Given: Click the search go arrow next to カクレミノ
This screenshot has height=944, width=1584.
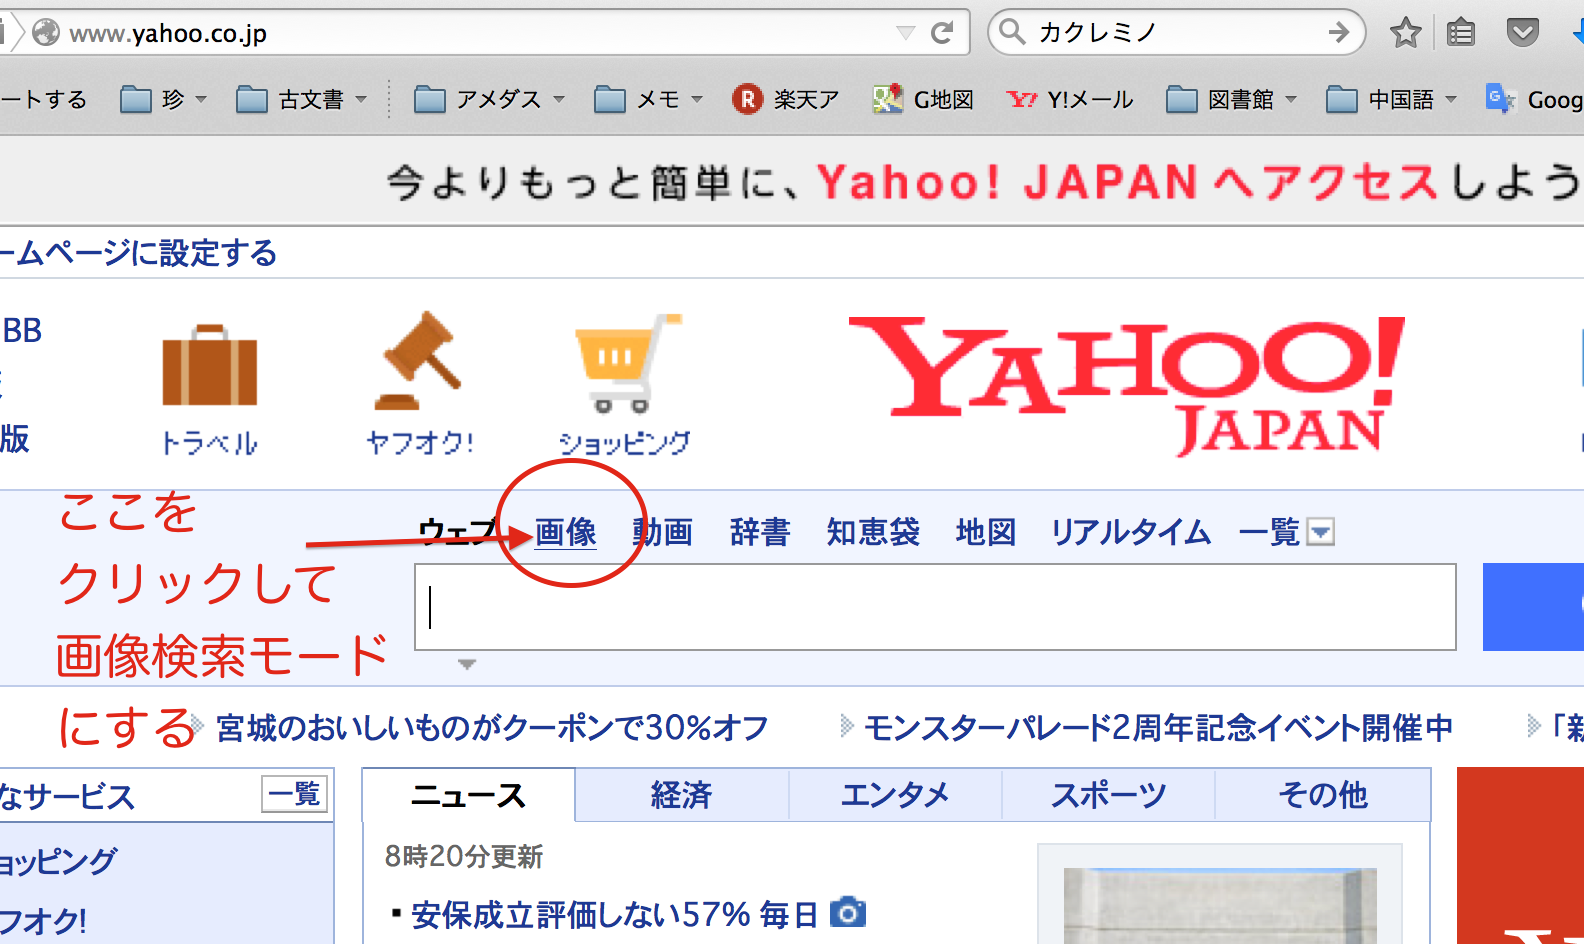Looking at the screenshot, I should point(1339,33).
